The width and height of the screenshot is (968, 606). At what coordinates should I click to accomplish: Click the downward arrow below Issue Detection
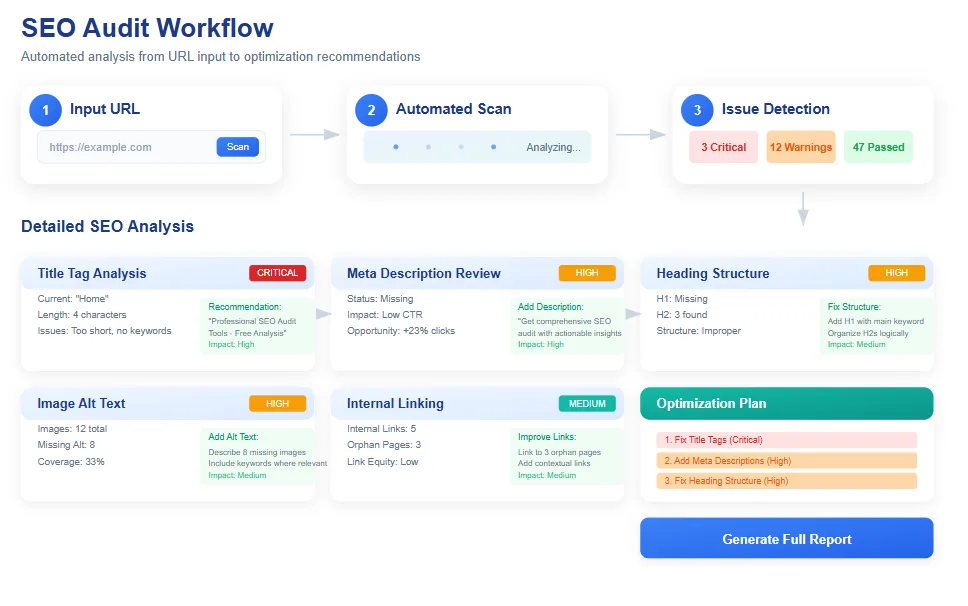pos(803,207)
